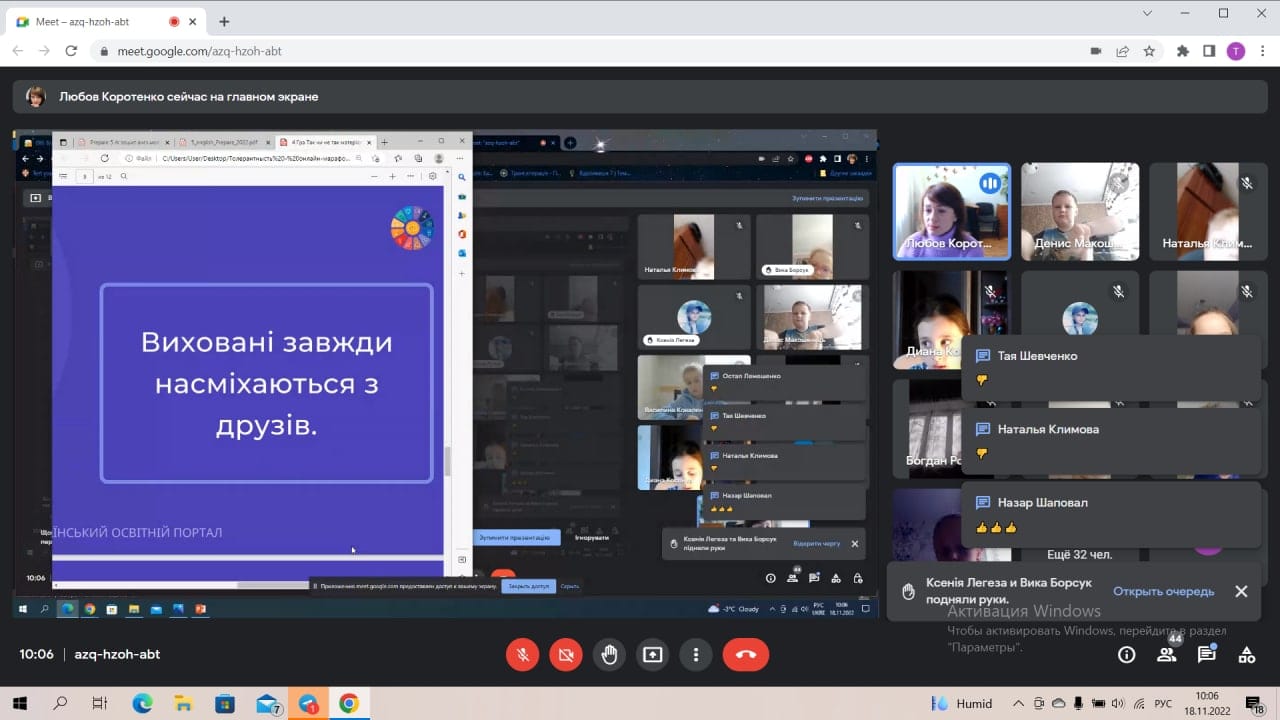Expand the Chrome tab search chevron

tap(1148, 14)
